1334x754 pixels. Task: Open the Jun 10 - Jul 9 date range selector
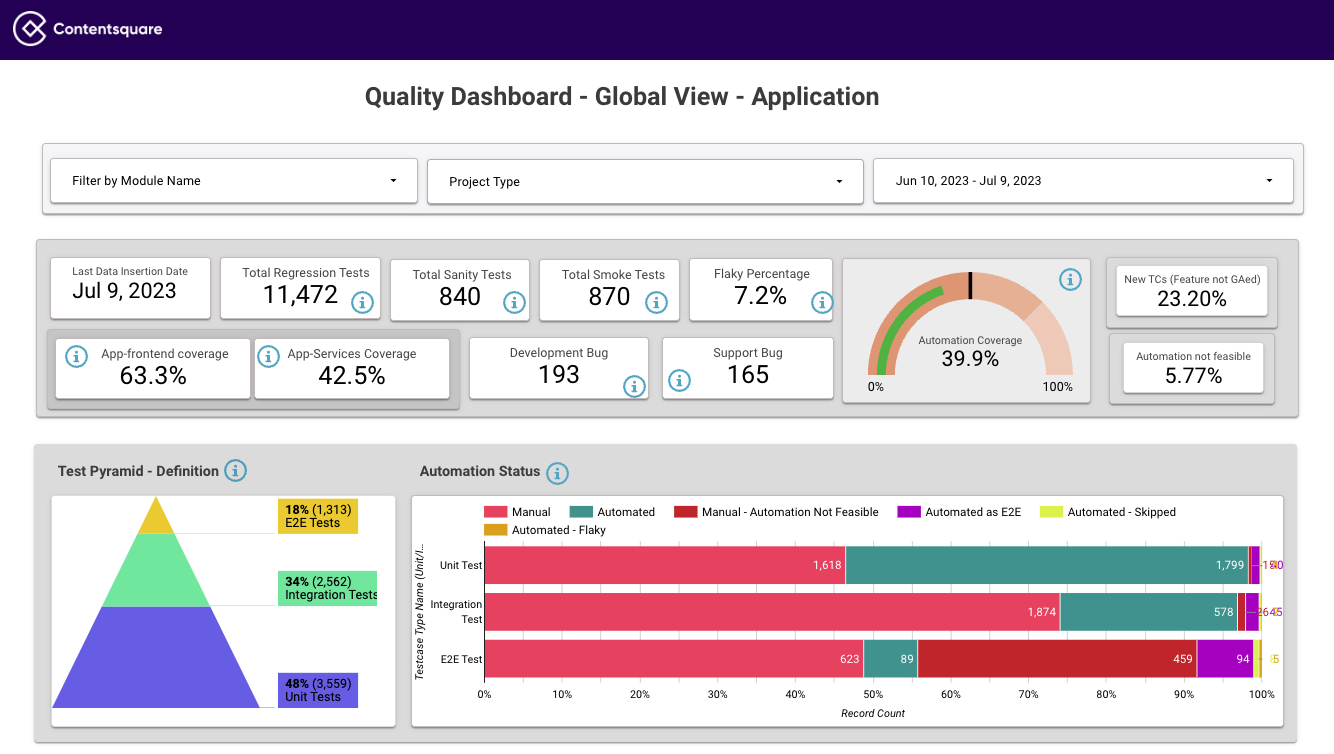point(1083,181)
